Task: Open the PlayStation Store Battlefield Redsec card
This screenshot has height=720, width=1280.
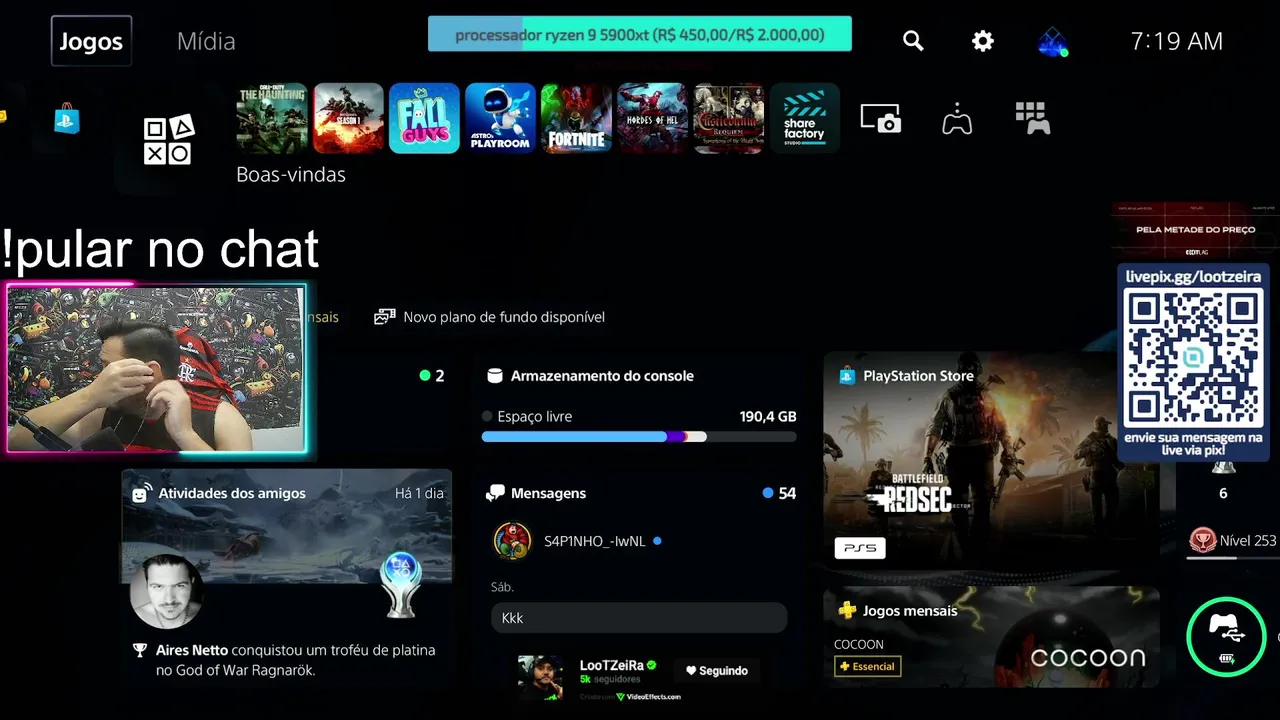Action: [991, 461]
